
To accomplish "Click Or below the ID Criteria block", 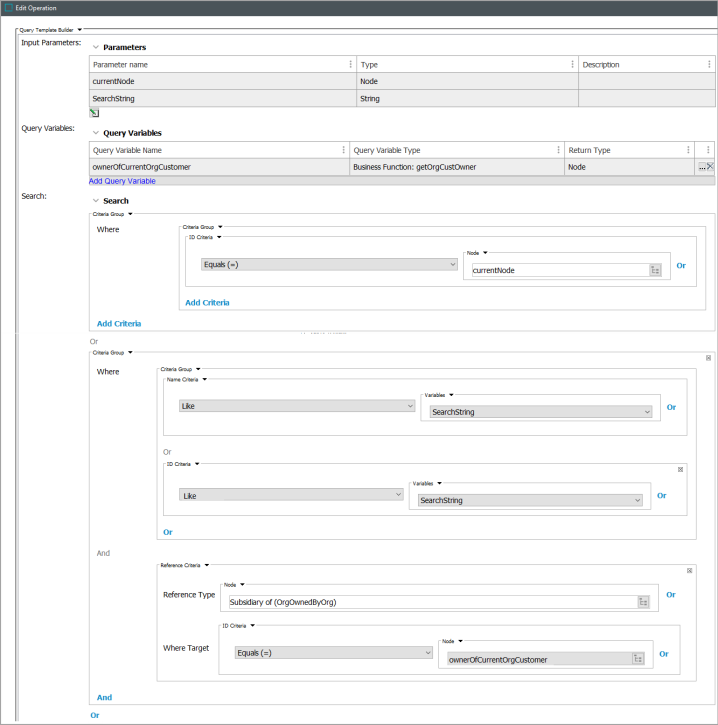I will pyautogui.click(x=168, y=532).
